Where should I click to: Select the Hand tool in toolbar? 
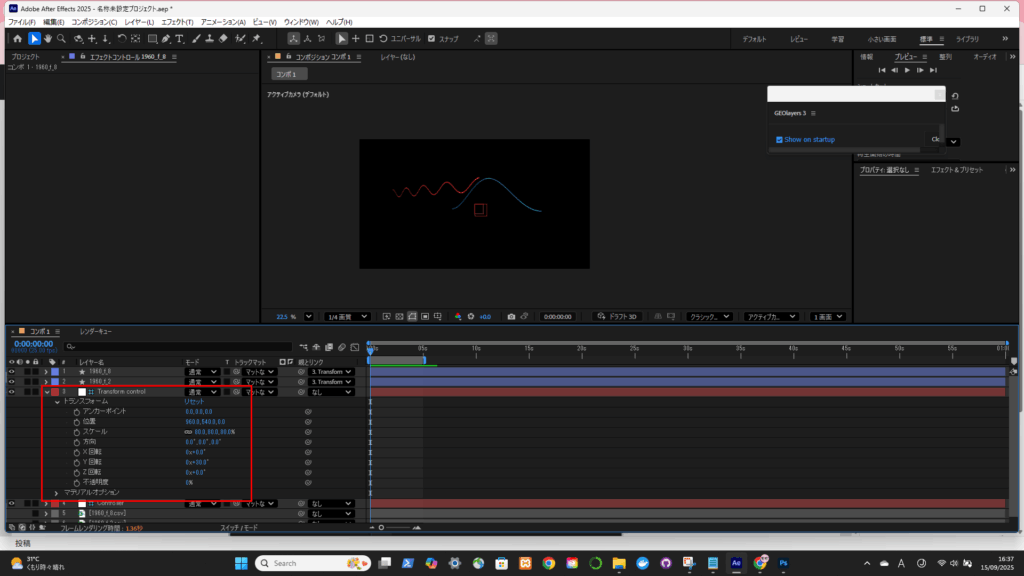[48, 39]
